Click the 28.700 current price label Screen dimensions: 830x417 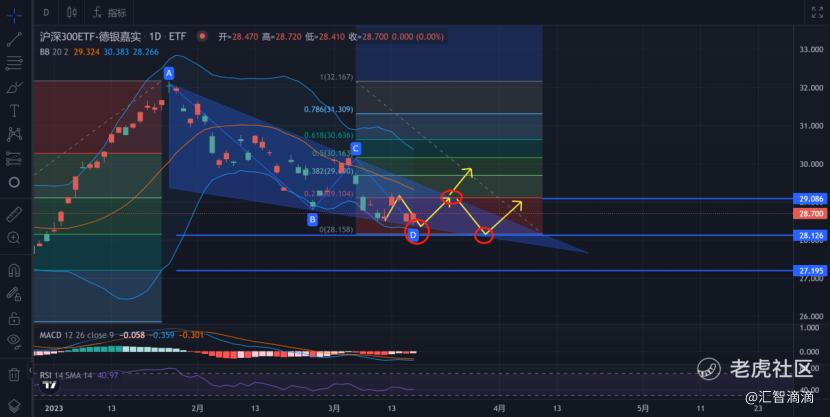pos(811,214)
